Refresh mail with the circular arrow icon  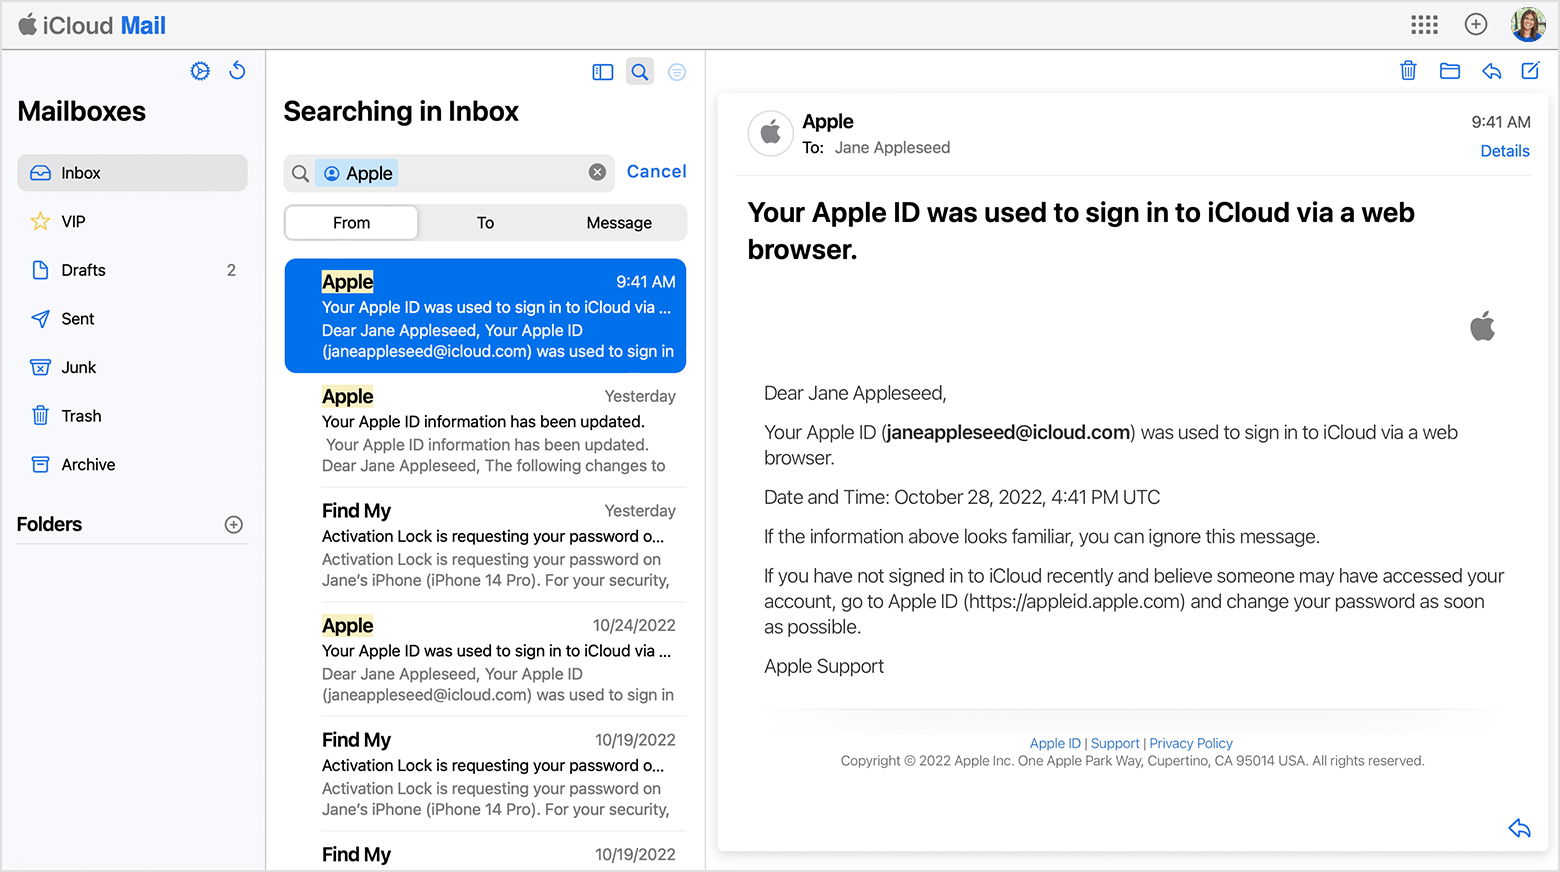[237, 70]
